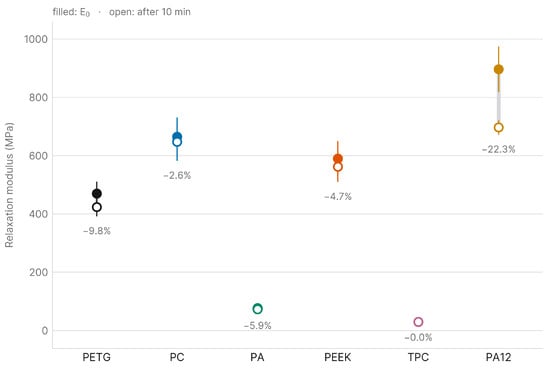550x370 pixels.
Task: Click the Relaxation modulus (MPa) axis title
Action: (9, 185)
